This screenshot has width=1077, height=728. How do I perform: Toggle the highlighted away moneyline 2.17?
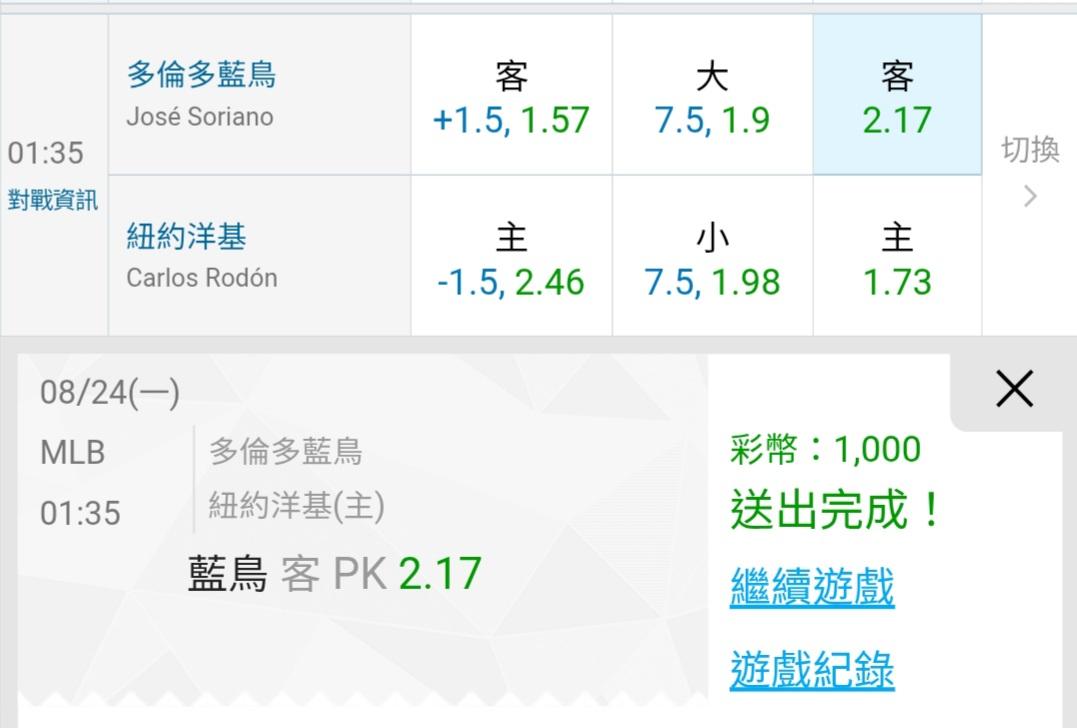tap(897, 95)
